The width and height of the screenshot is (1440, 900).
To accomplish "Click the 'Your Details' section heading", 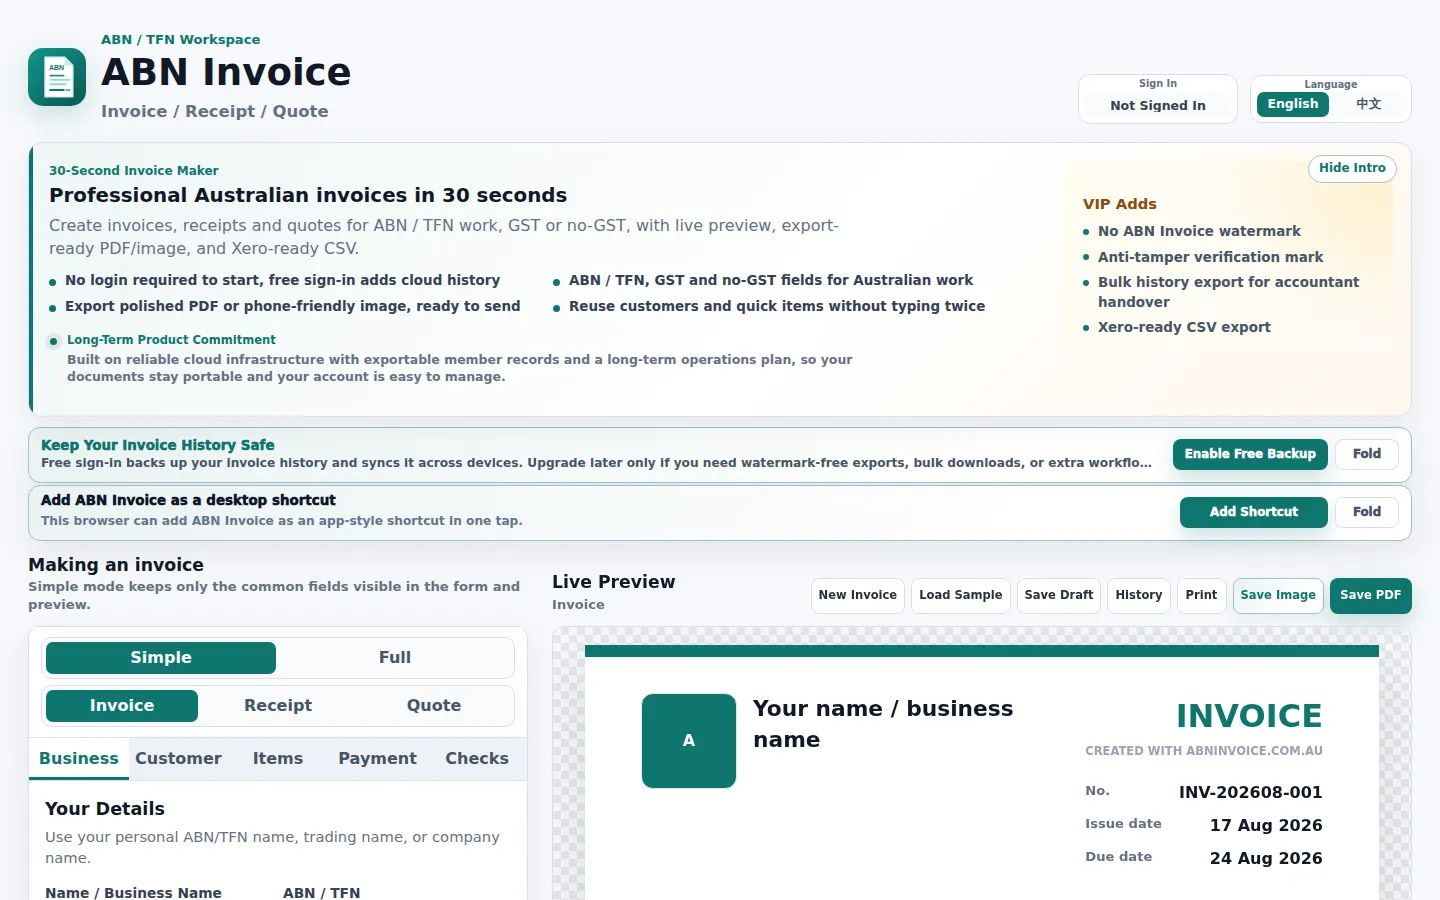I will pyautogui.click(x=105, y=809).
